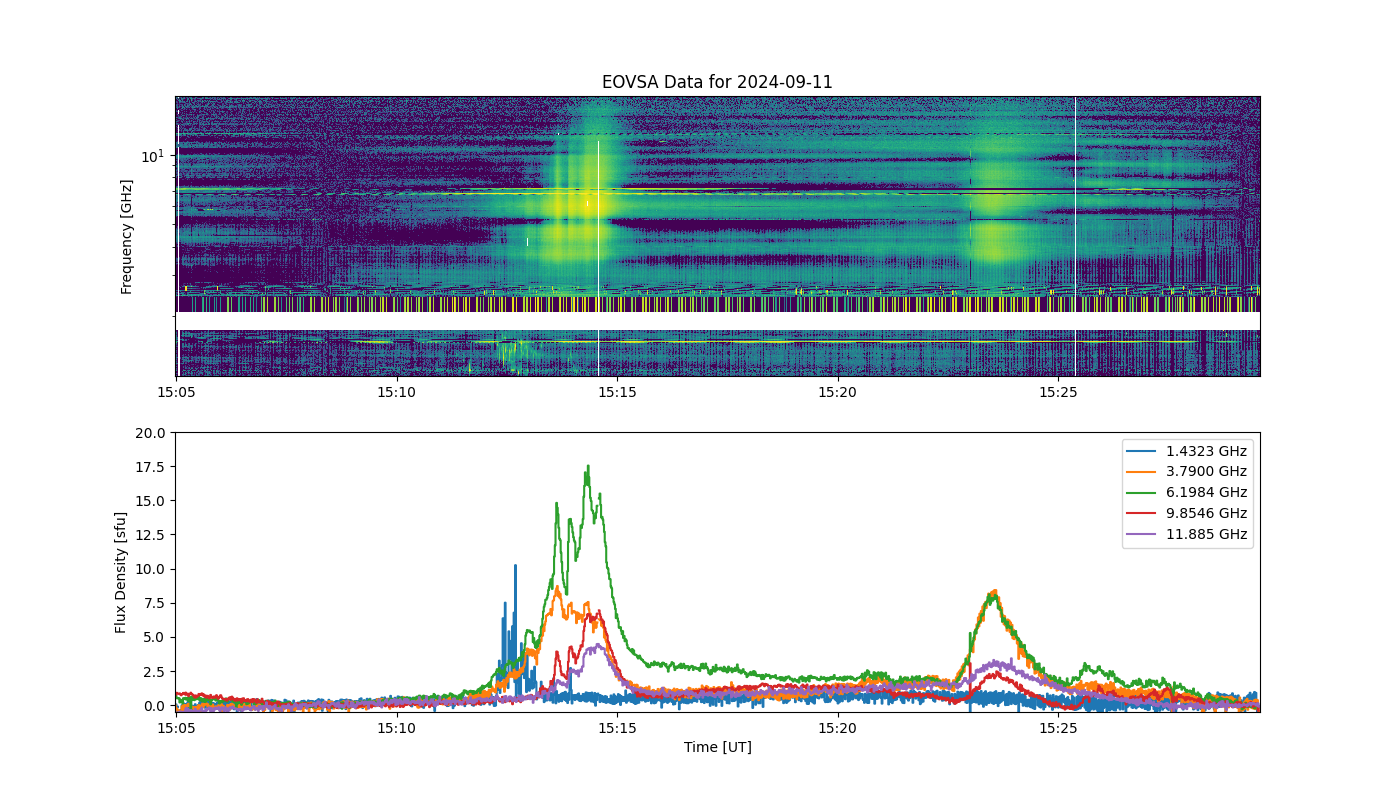The height and width of the screenshot is (800, 1400).
Task: Click the 'Frequency [GHz]' axis label
Action: [127, 237]
